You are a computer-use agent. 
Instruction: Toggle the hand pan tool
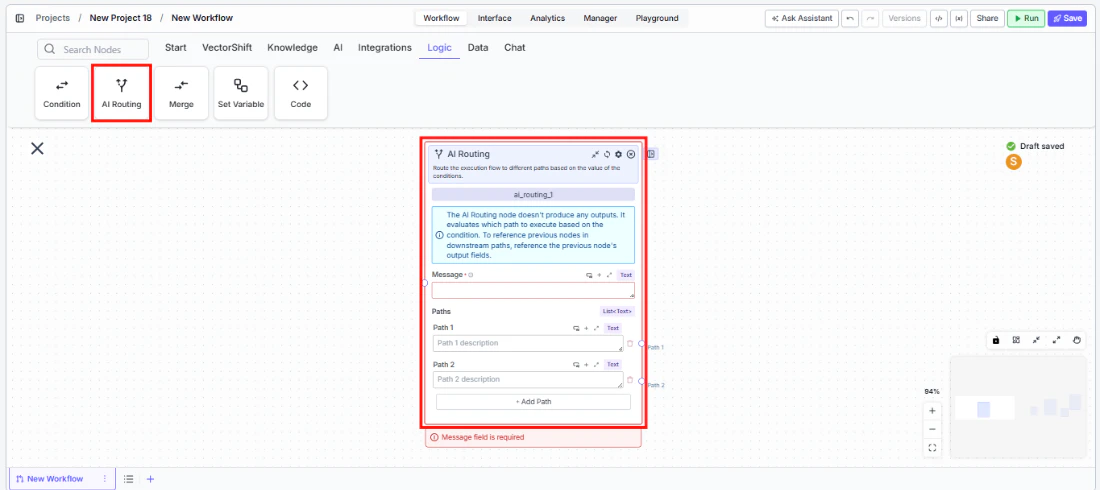[1078, 340]
